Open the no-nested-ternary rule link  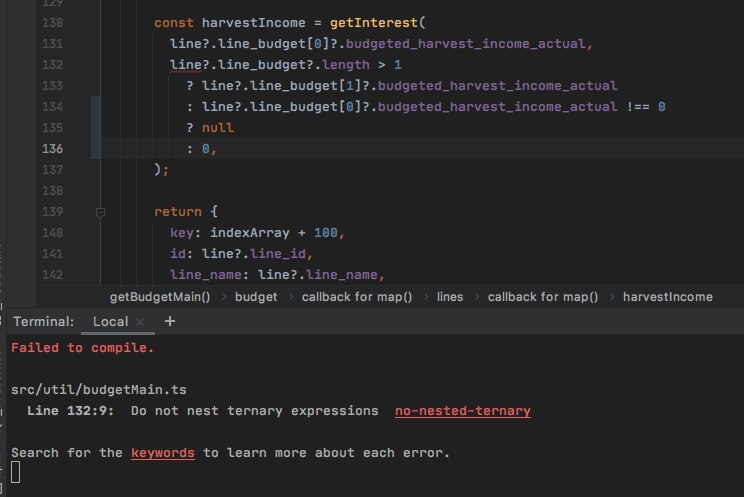click(x=463, y=411)
